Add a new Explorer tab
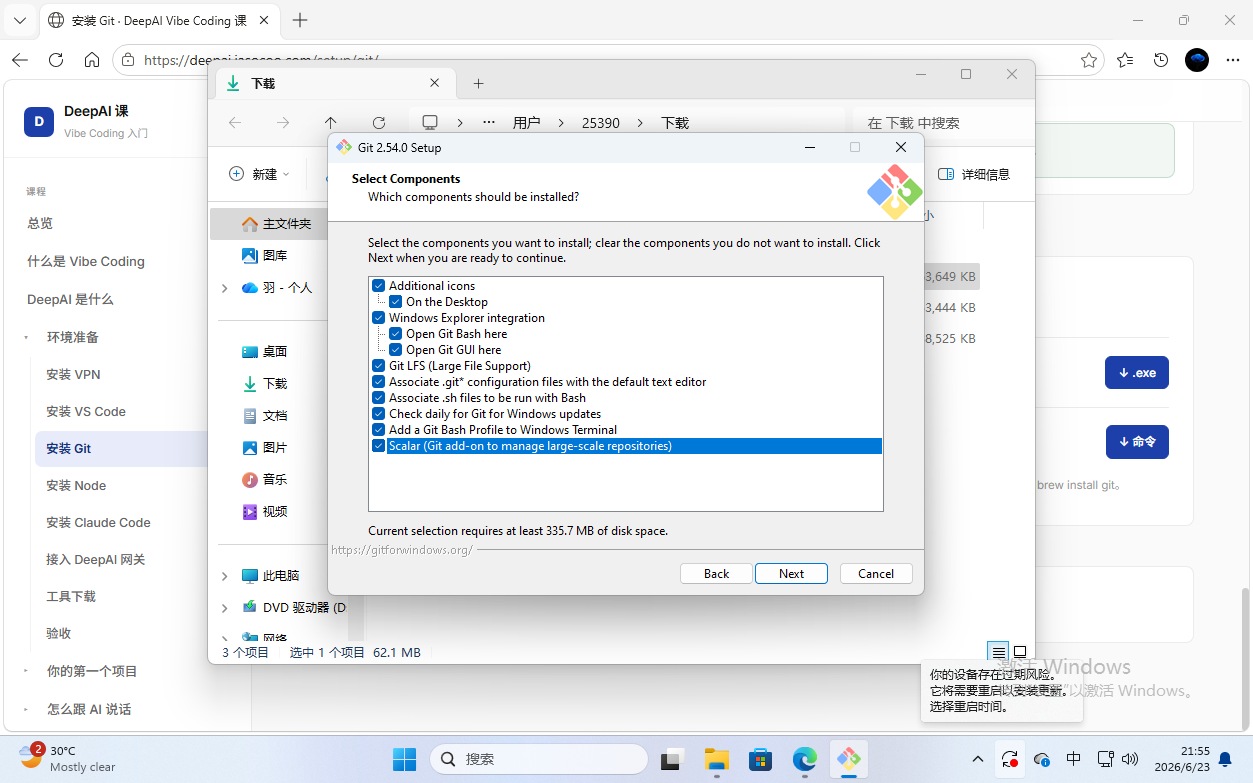 coord(478,84)
